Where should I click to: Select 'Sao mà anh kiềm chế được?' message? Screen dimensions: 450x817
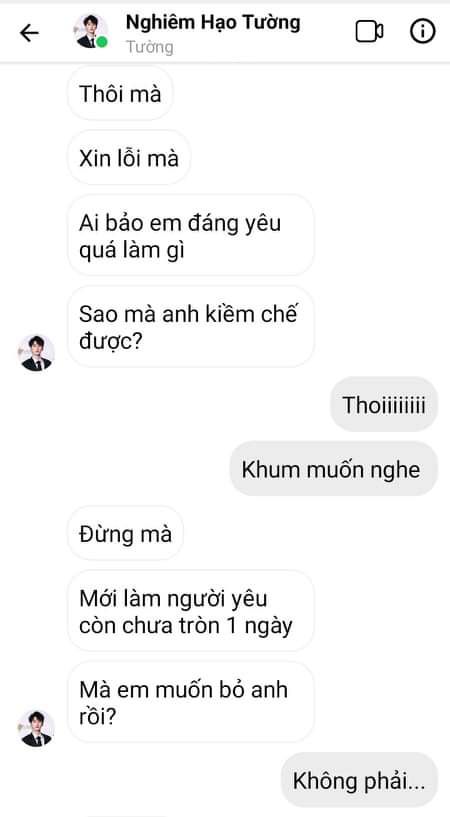pos(191,327)
